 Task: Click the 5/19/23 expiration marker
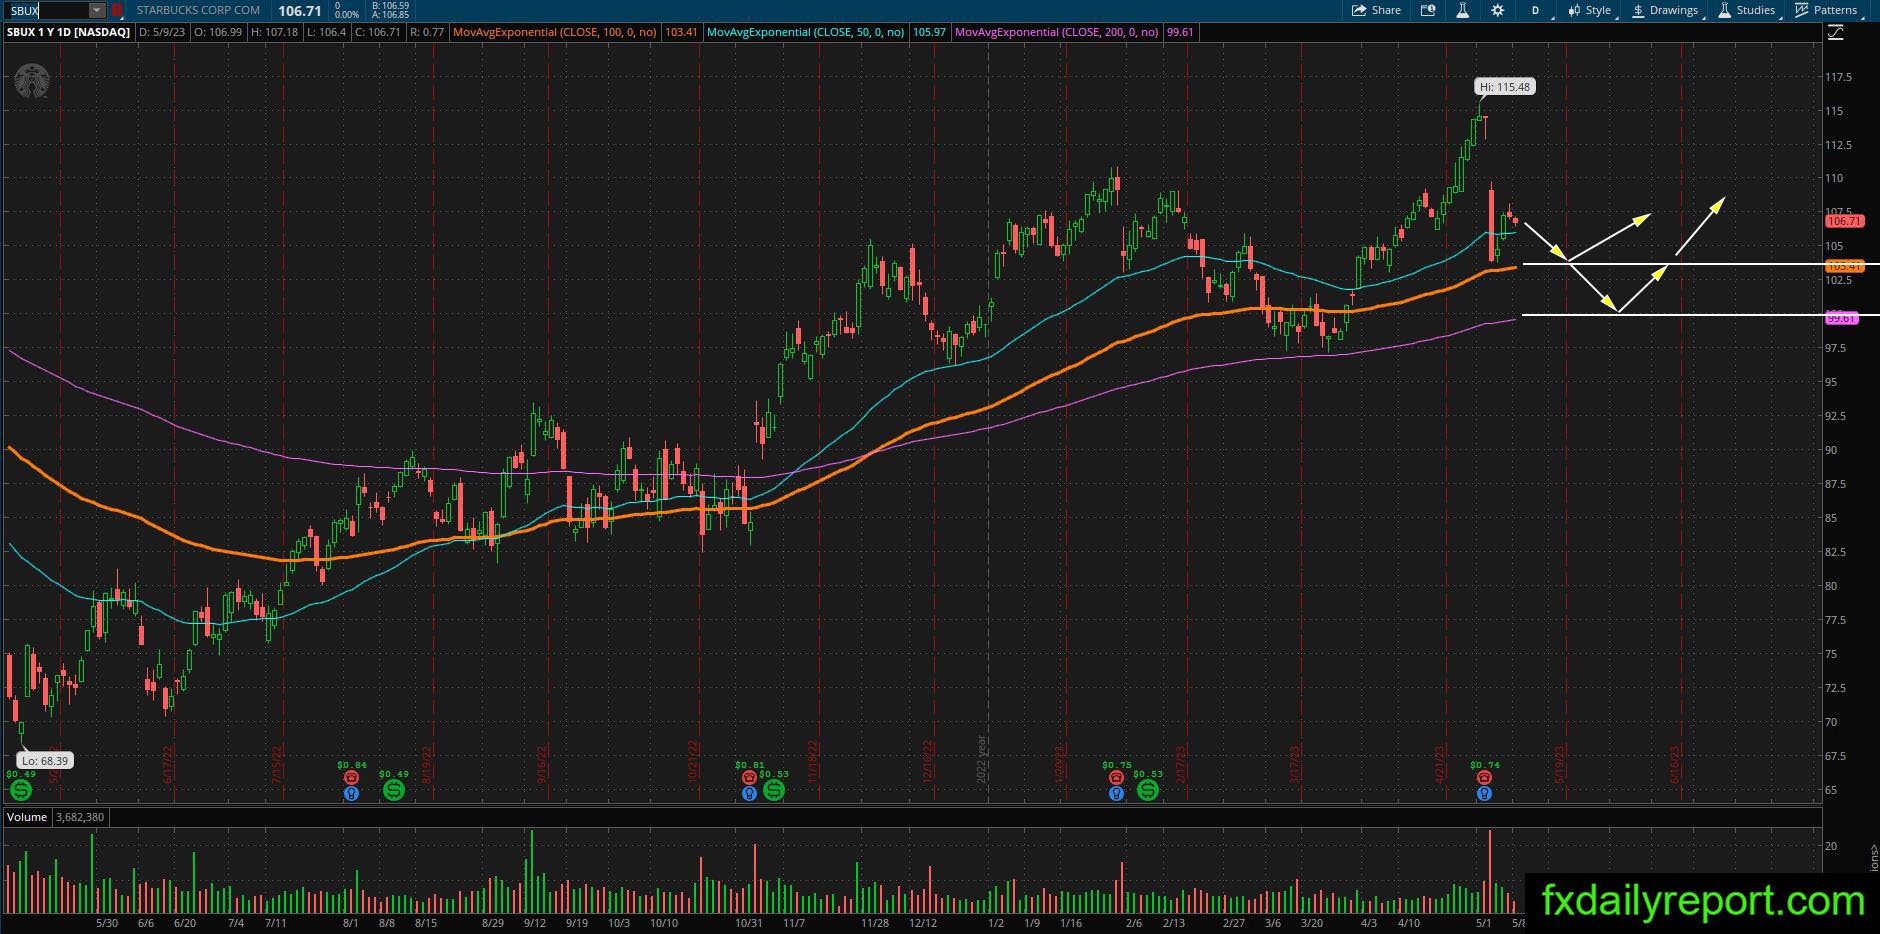tap(1559, 764)
